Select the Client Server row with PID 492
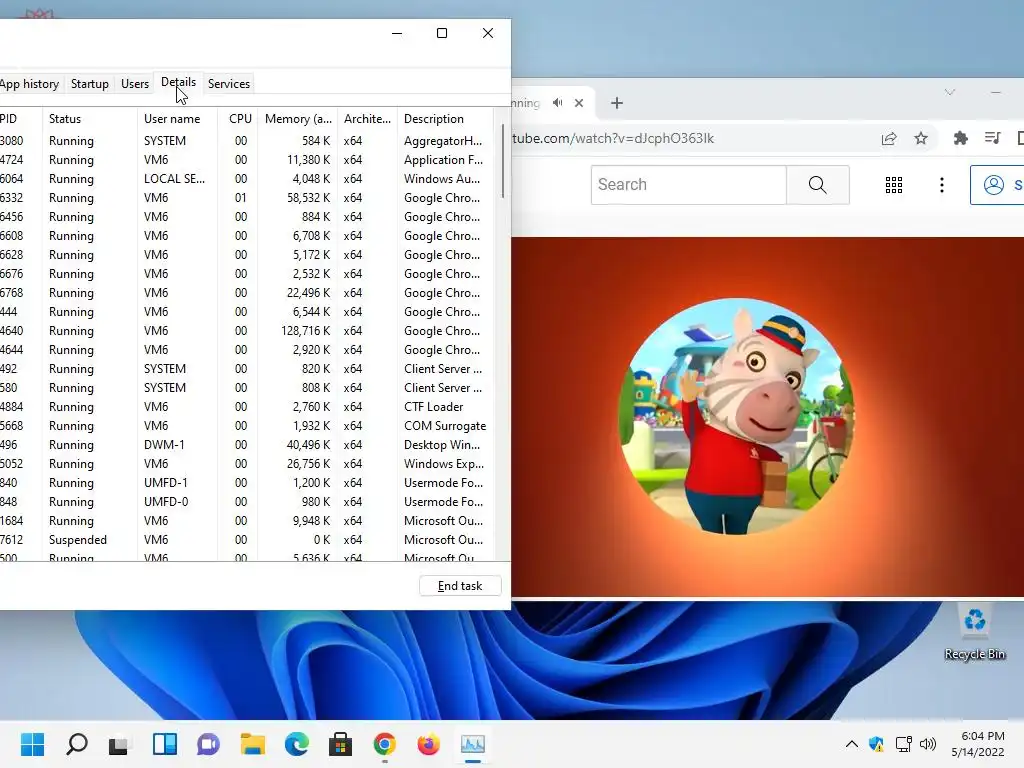1024x768 pixels. click(x=247, y=368)
